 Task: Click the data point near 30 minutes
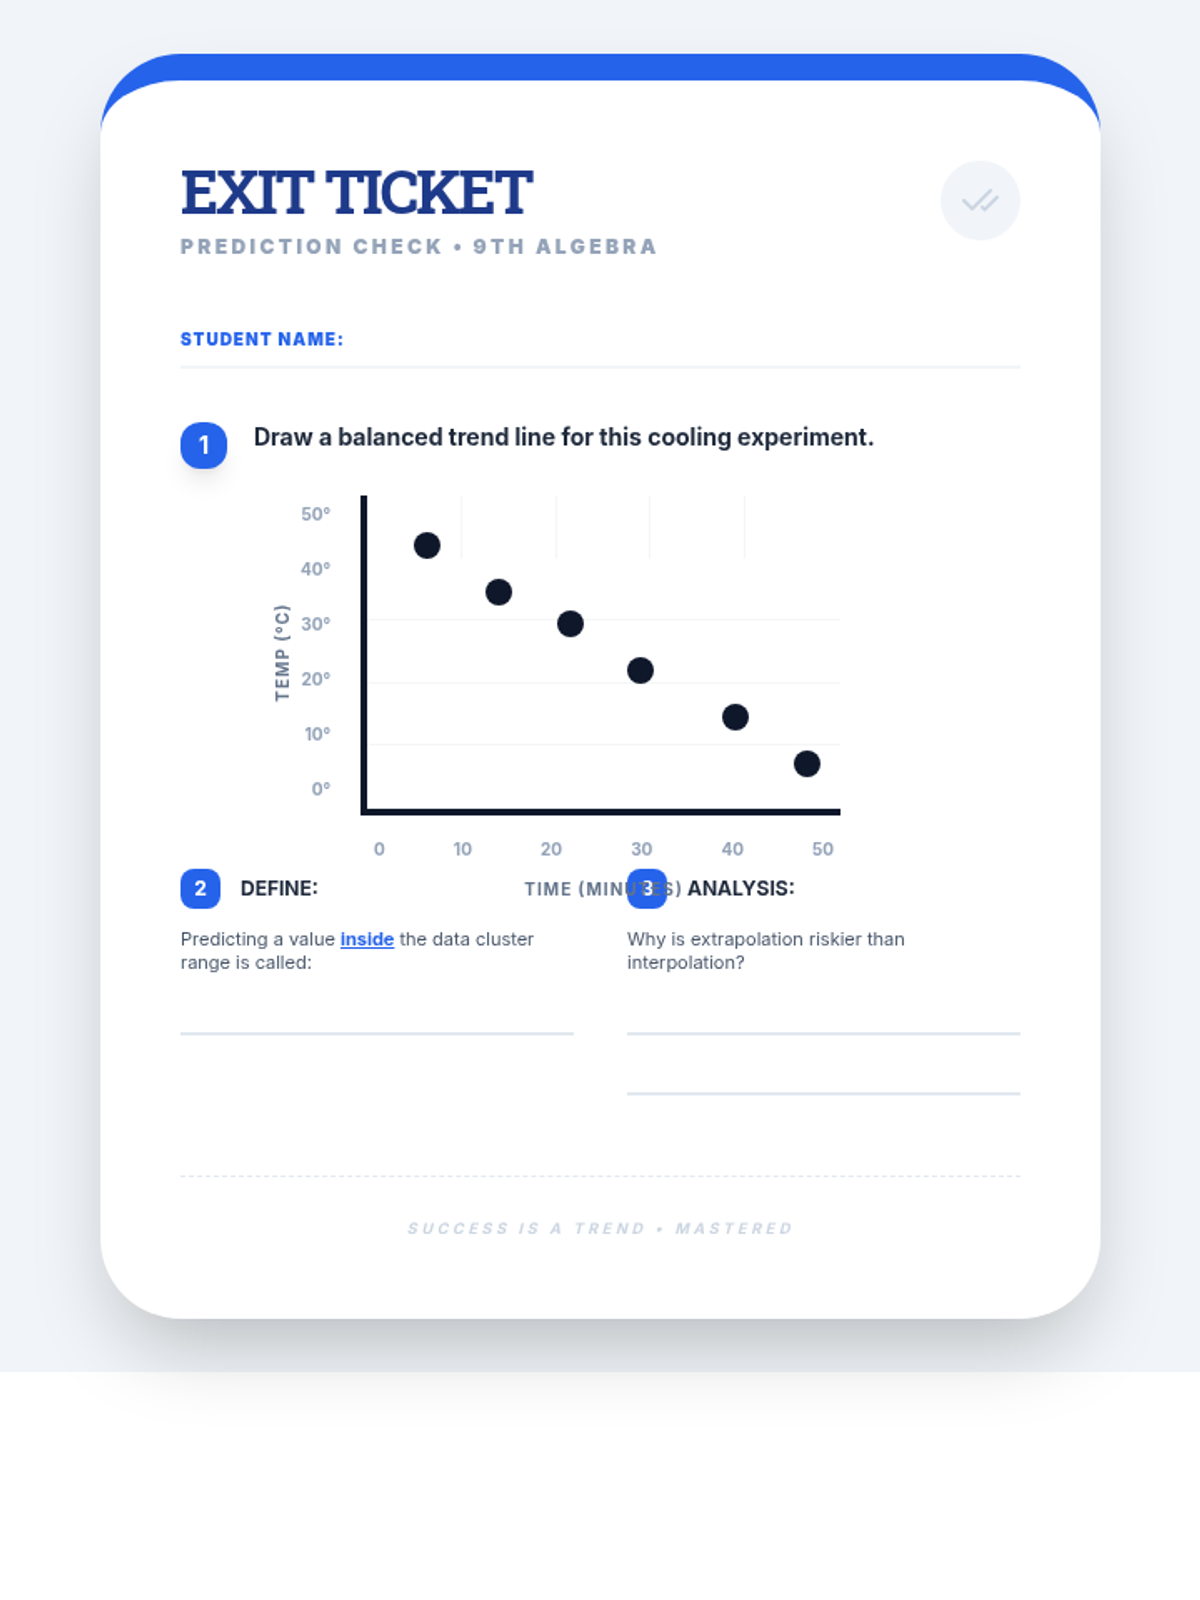point(640,670)
